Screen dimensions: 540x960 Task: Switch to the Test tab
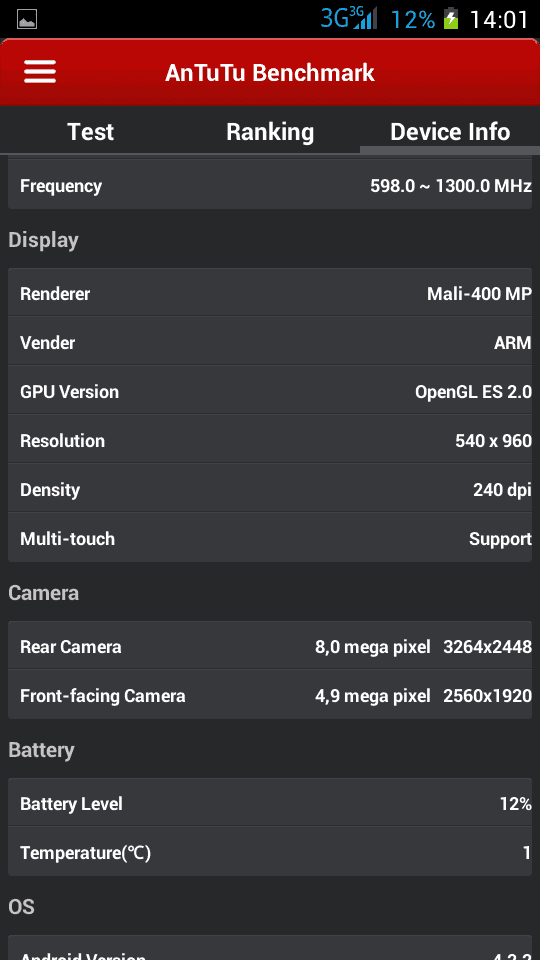(91, 132)
